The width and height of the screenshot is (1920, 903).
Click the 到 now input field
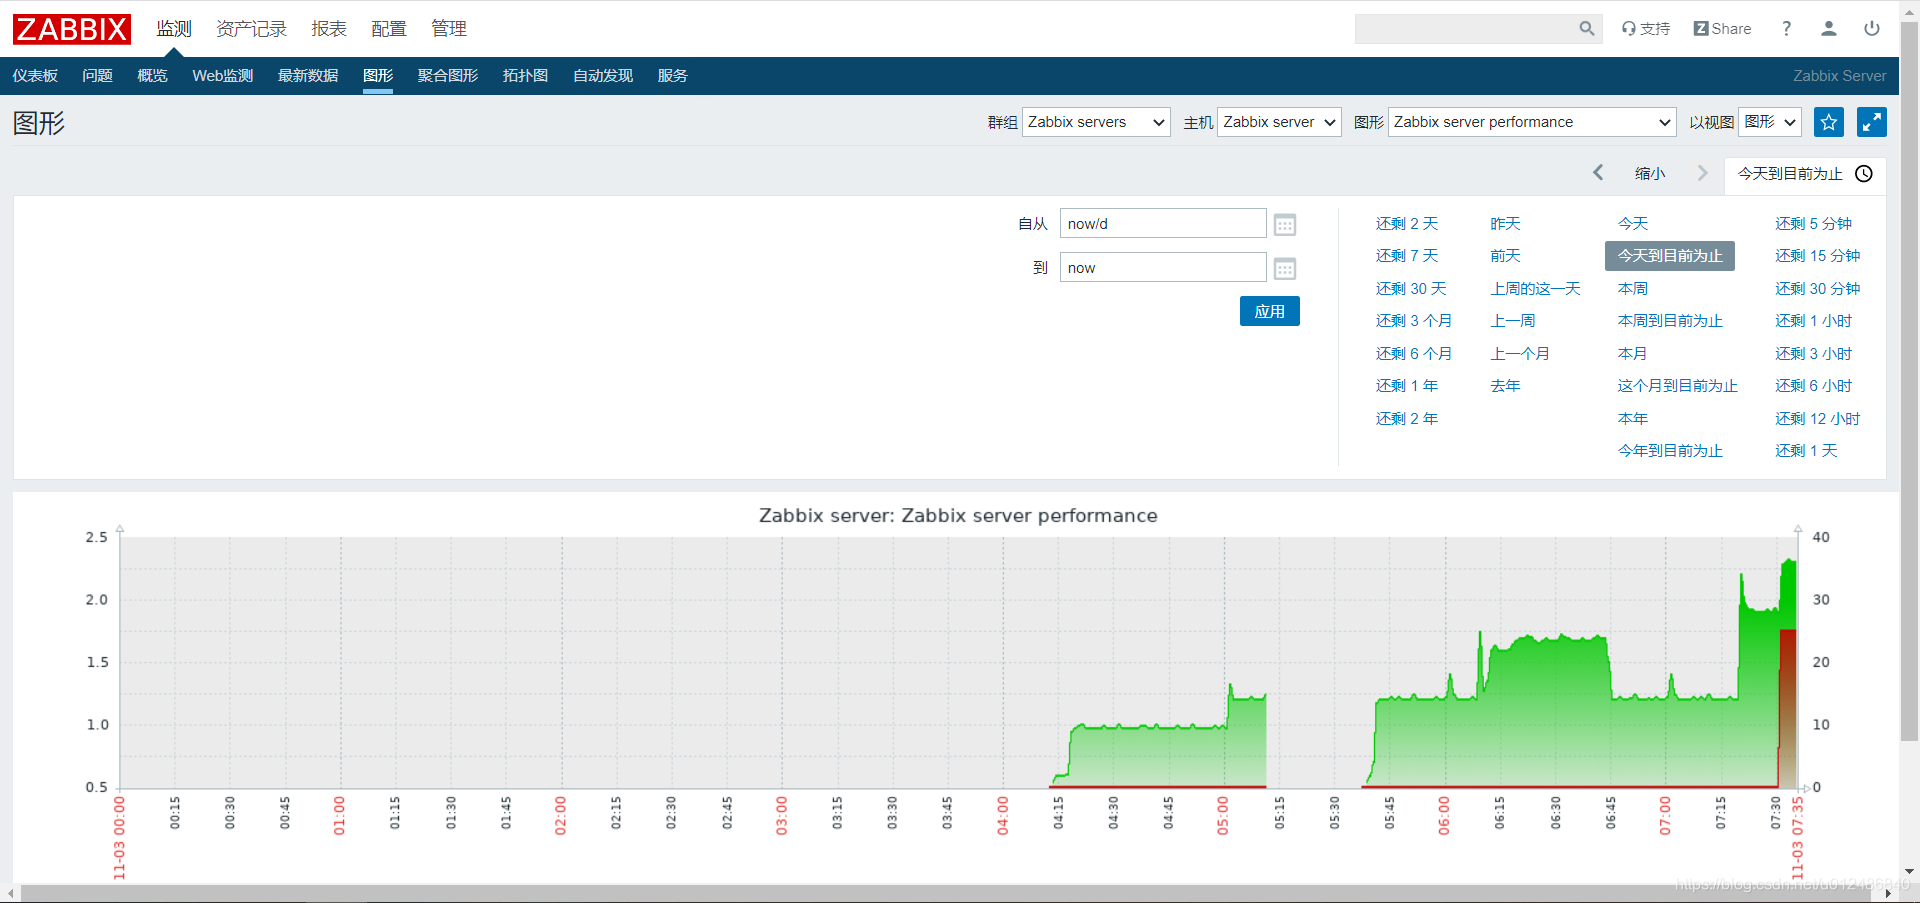point(1163,267)
